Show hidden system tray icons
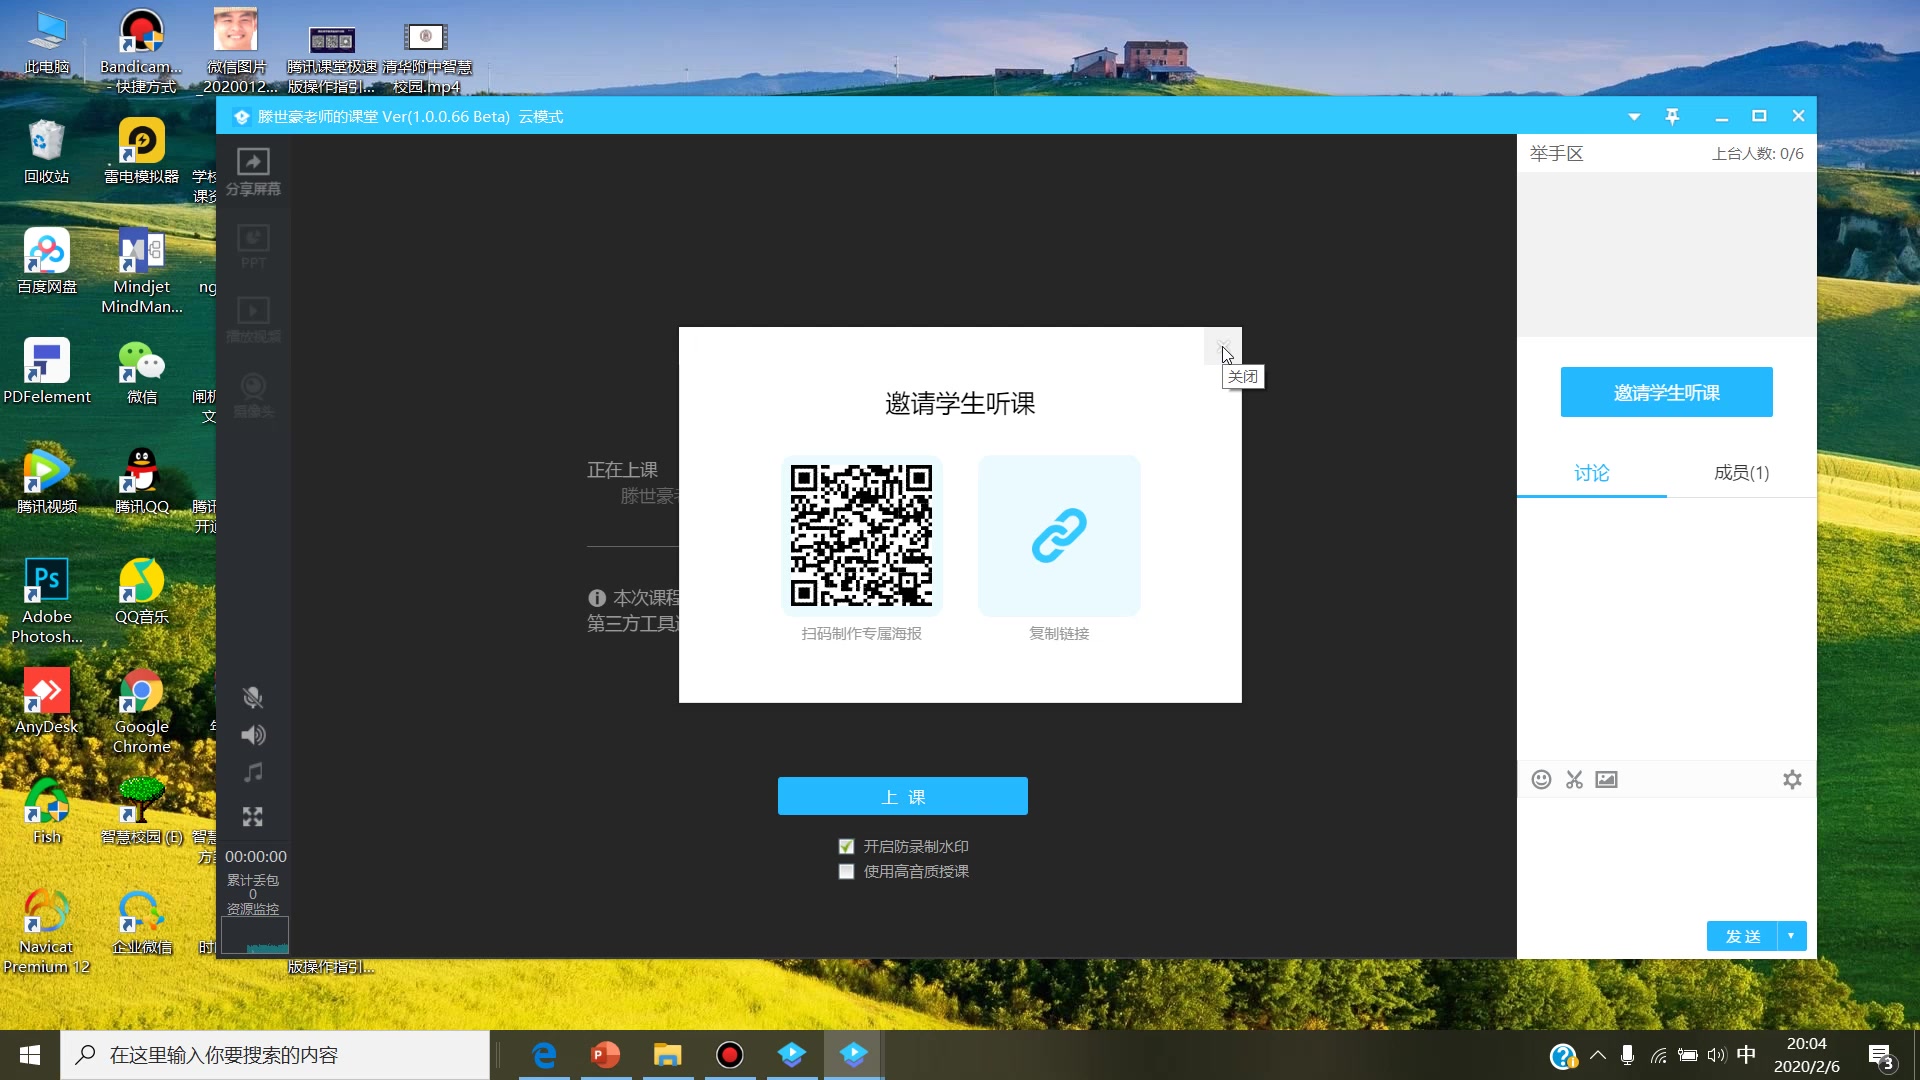 [x=1598, y=1055]
